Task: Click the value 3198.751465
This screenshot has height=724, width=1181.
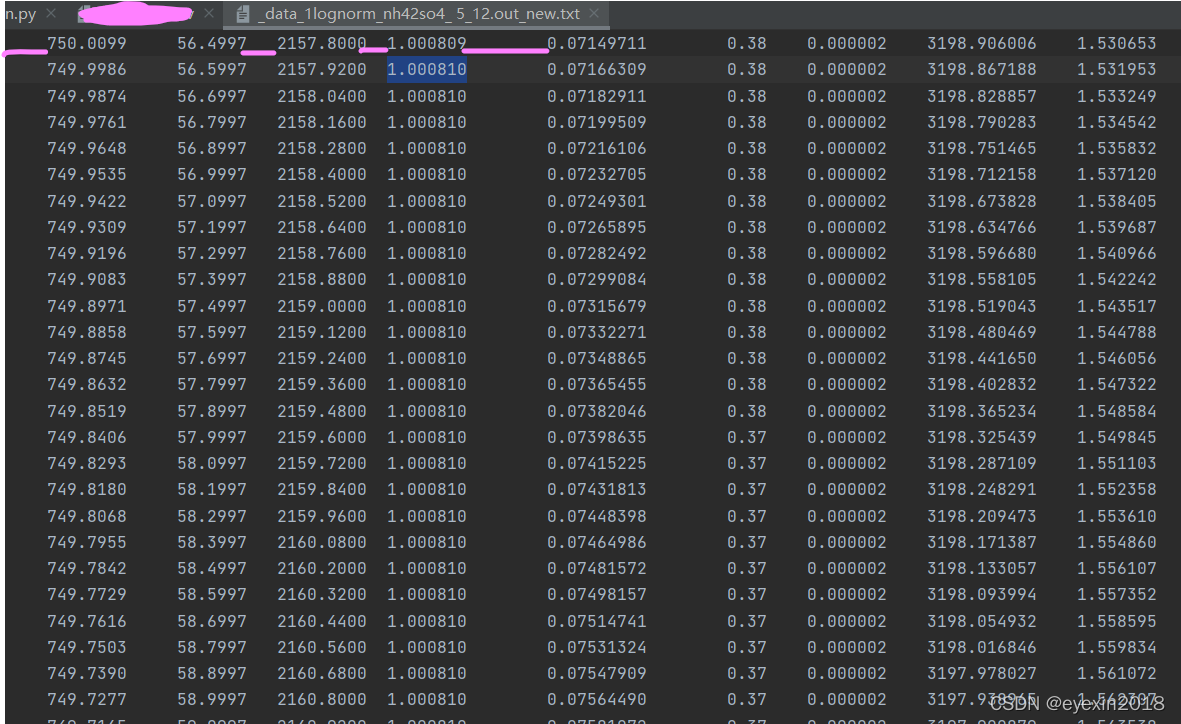Action: [981, 148]
